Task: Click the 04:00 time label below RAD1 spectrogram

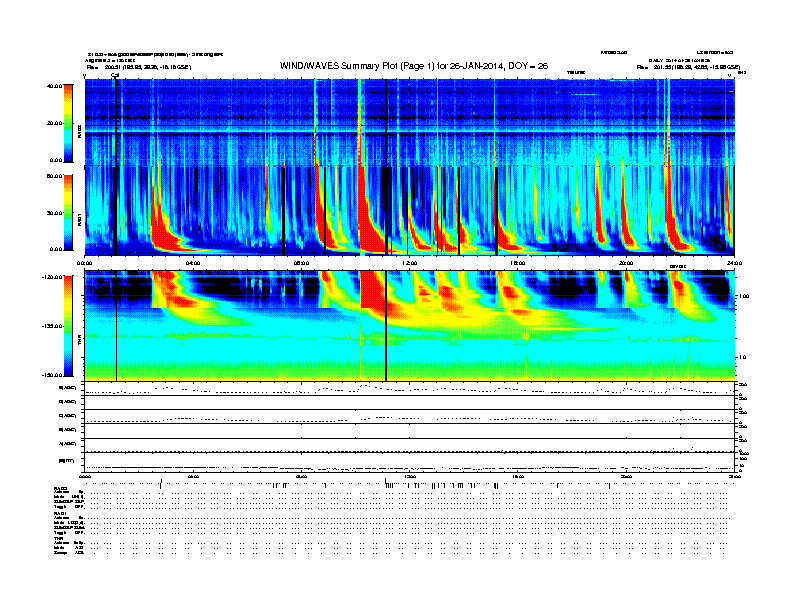Action: click(x=193, y=263)
